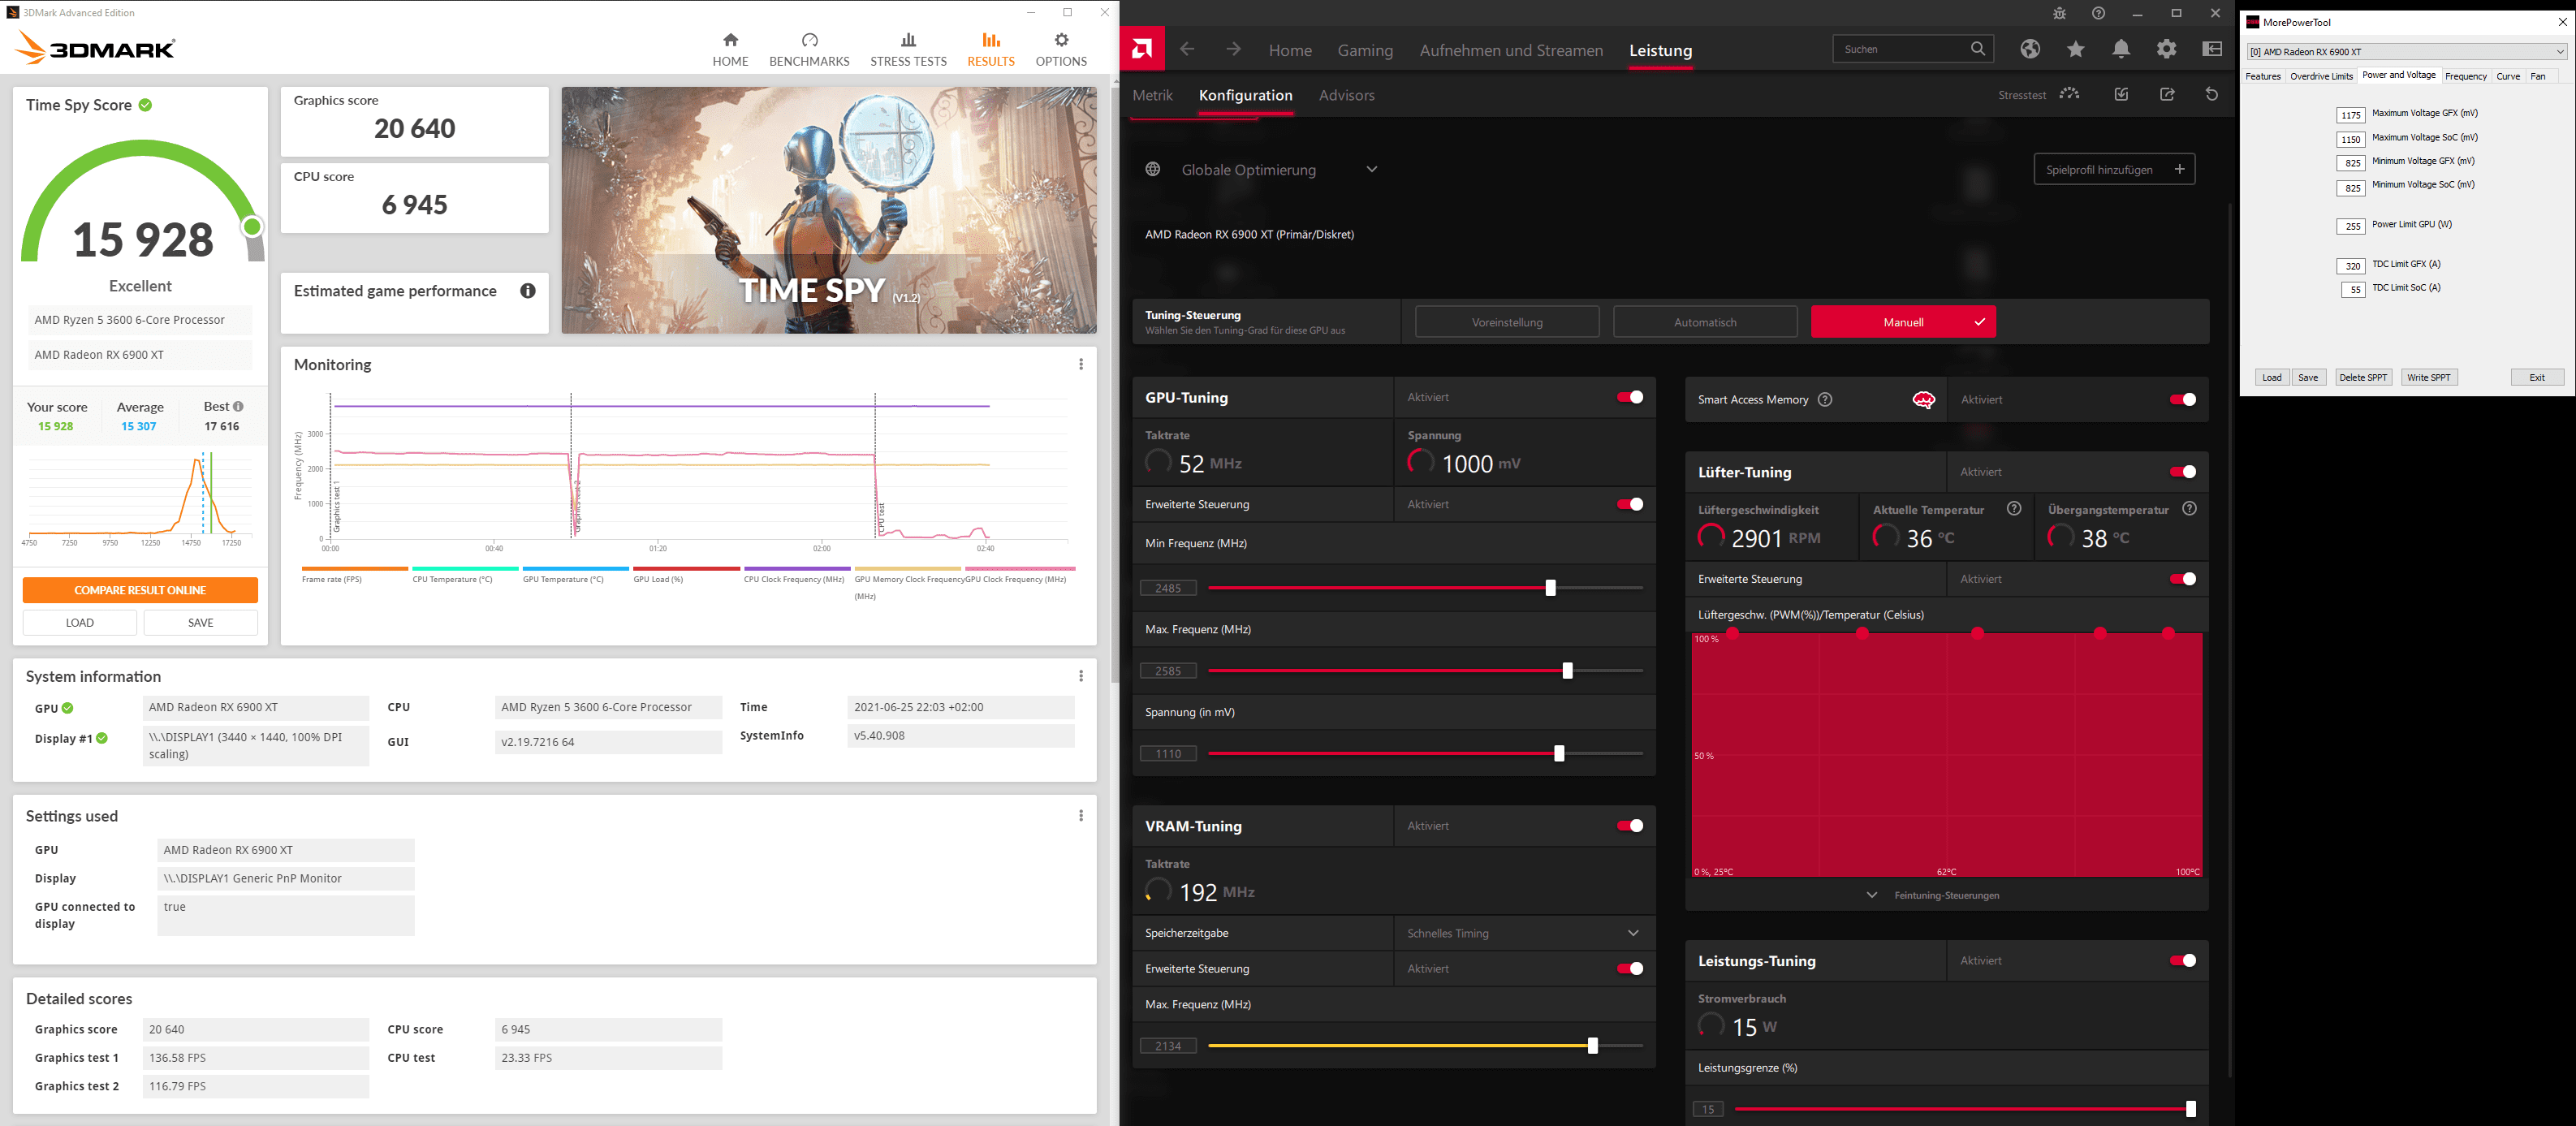Open the web browser globe icon

pyautogui.click(x=2030, y=49)
